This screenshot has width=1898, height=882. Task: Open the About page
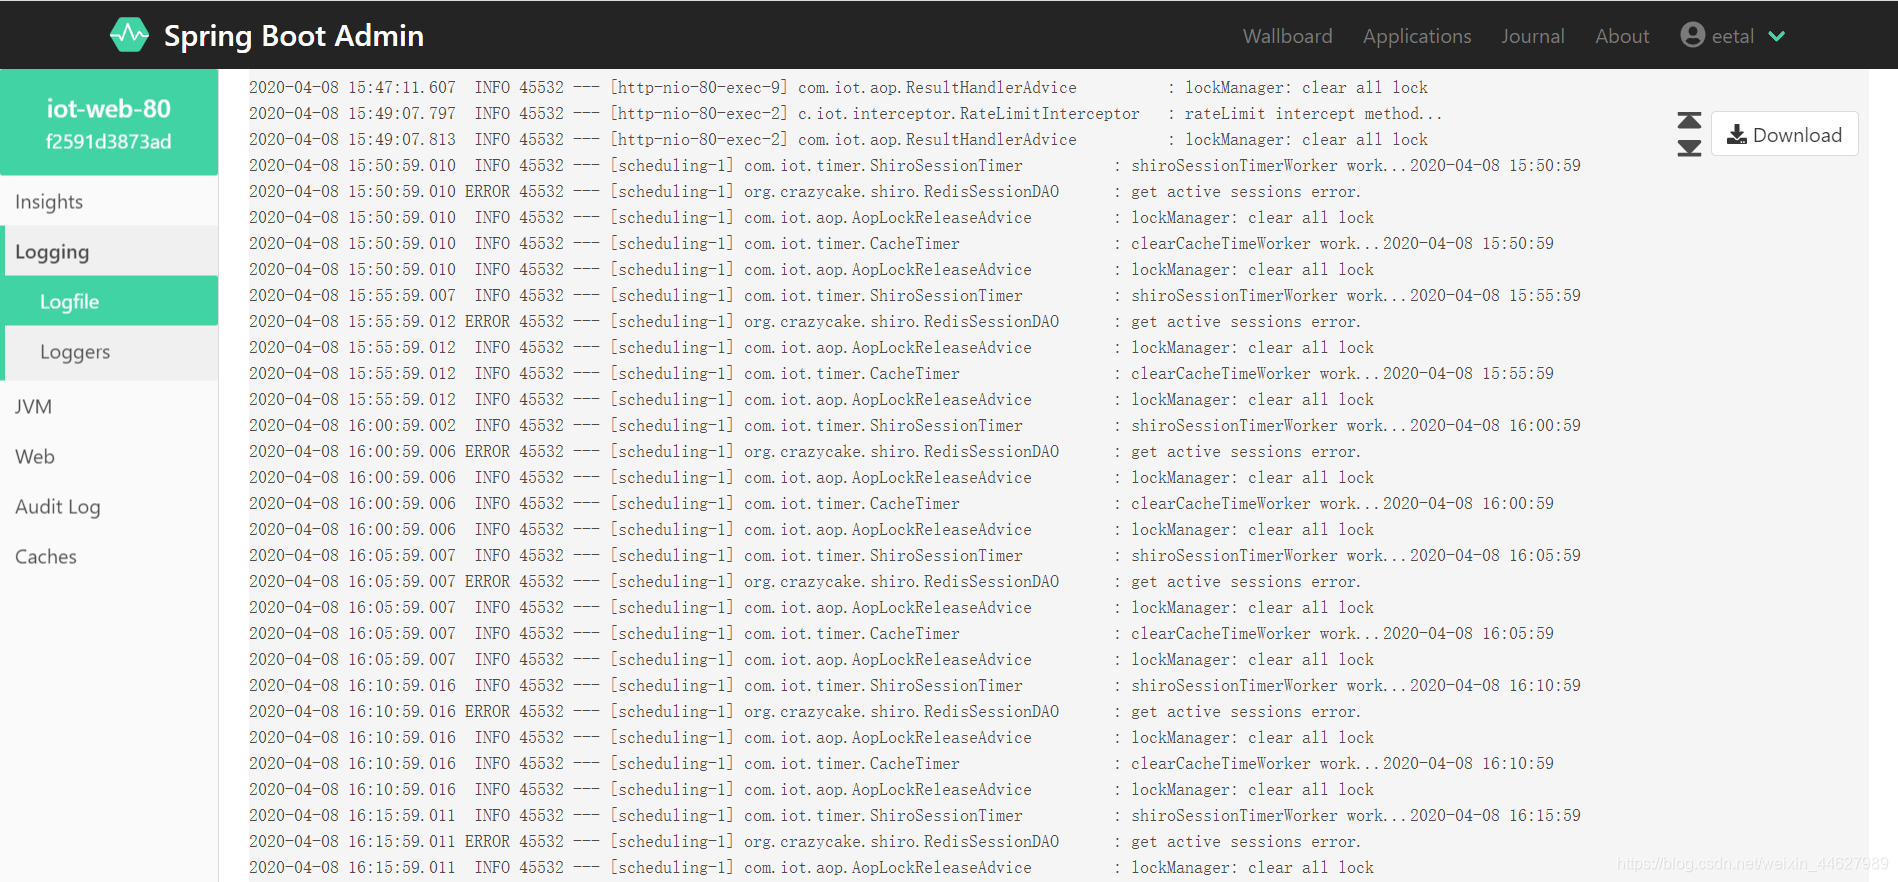click(x=1621, y=36)
